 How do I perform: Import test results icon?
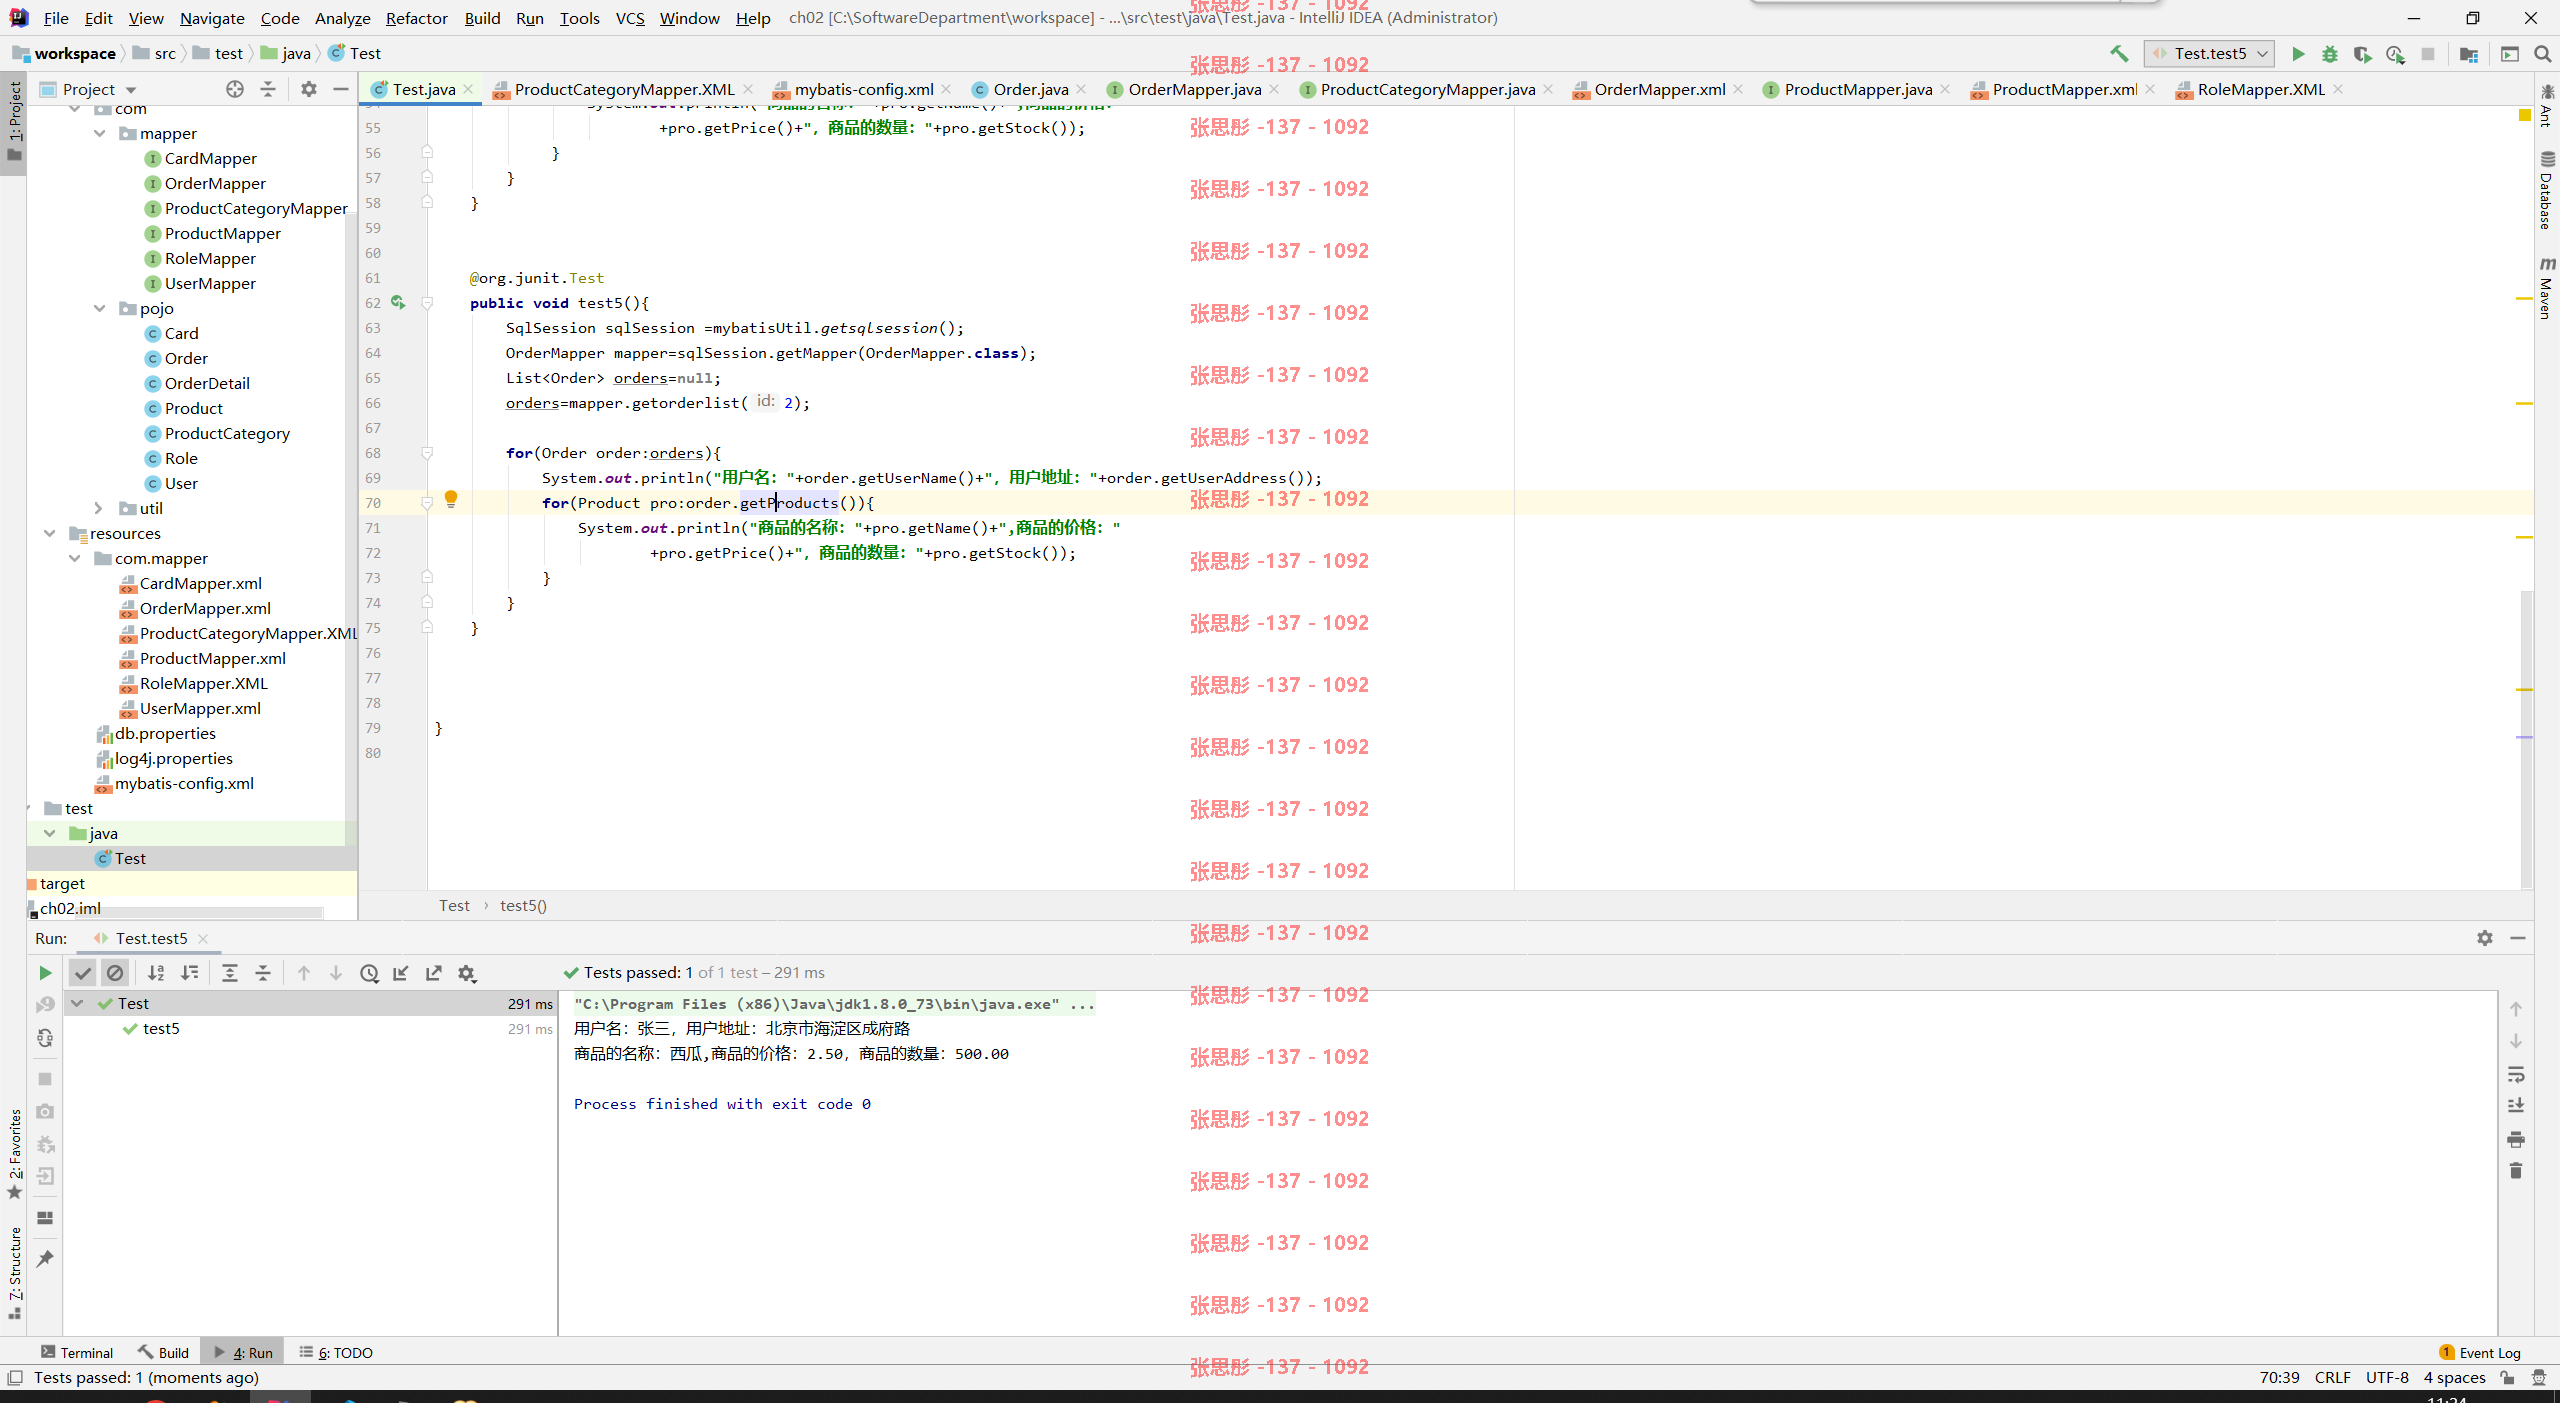pyautogui.click(x=401, y=973)
